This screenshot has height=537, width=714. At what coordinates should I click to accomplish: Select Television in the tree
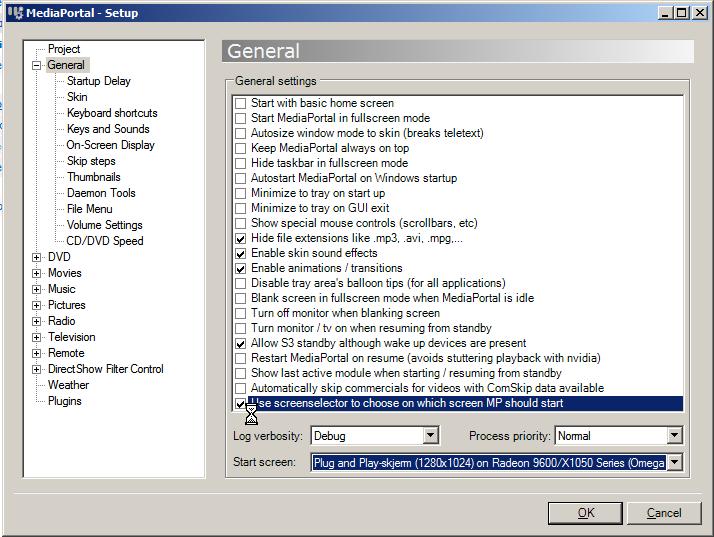[x=72, y=337]
